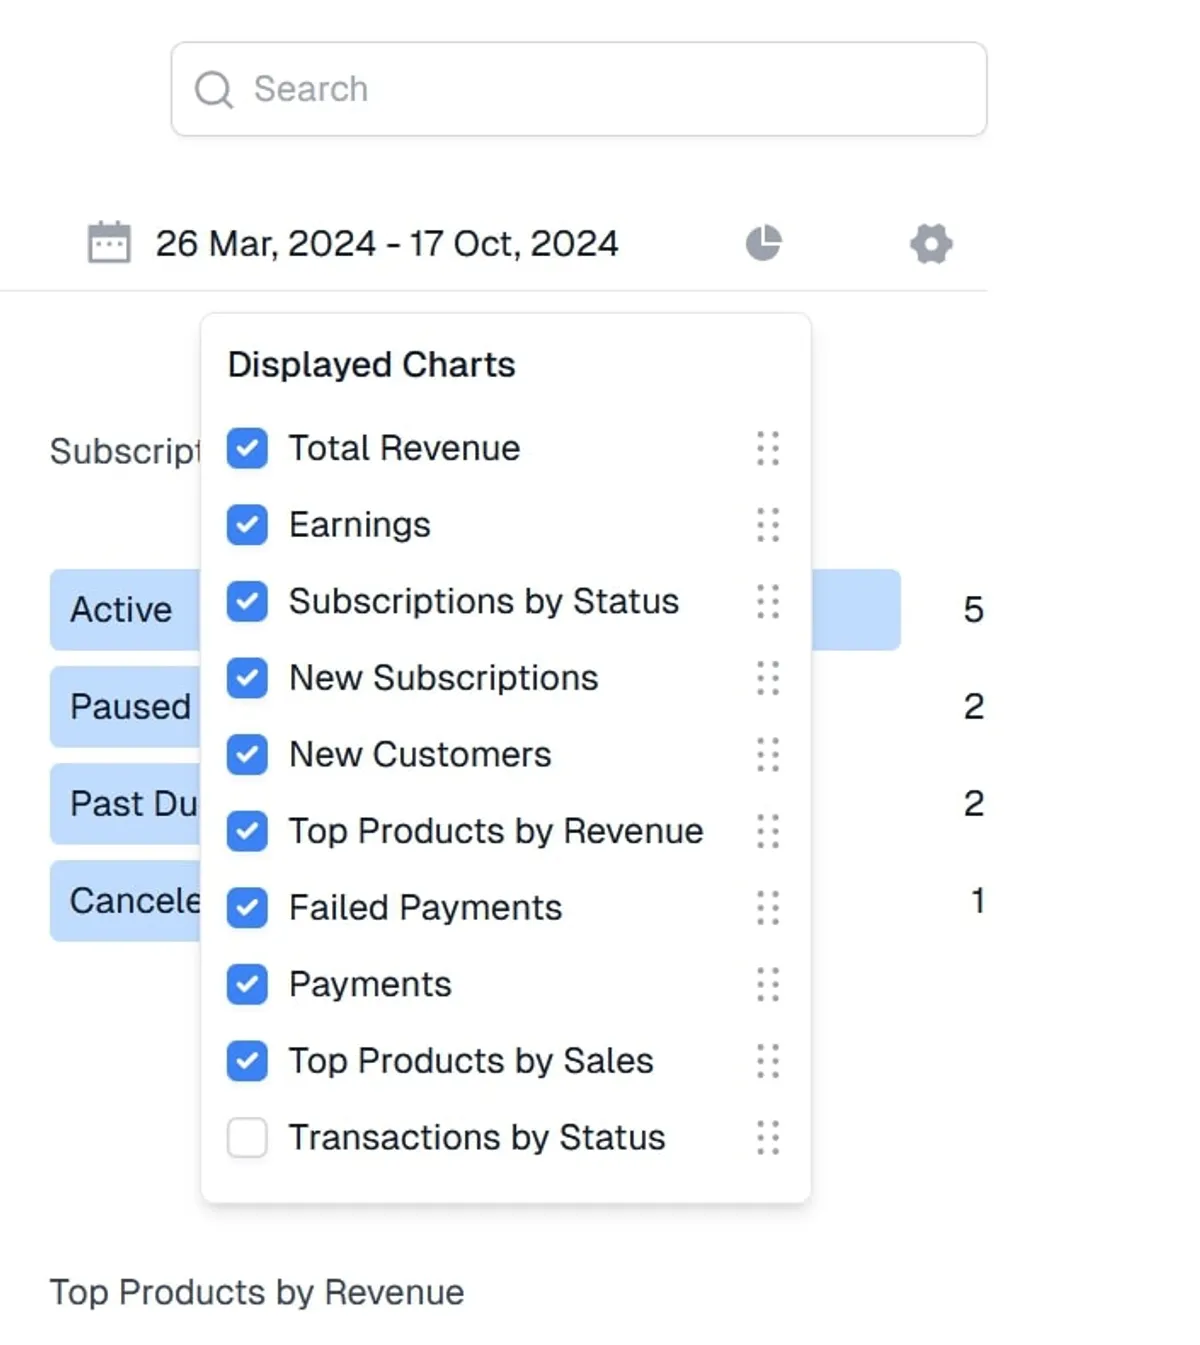Click the New Subscriptions label
1200x1345 pixels.
click(x=444, y=678)
